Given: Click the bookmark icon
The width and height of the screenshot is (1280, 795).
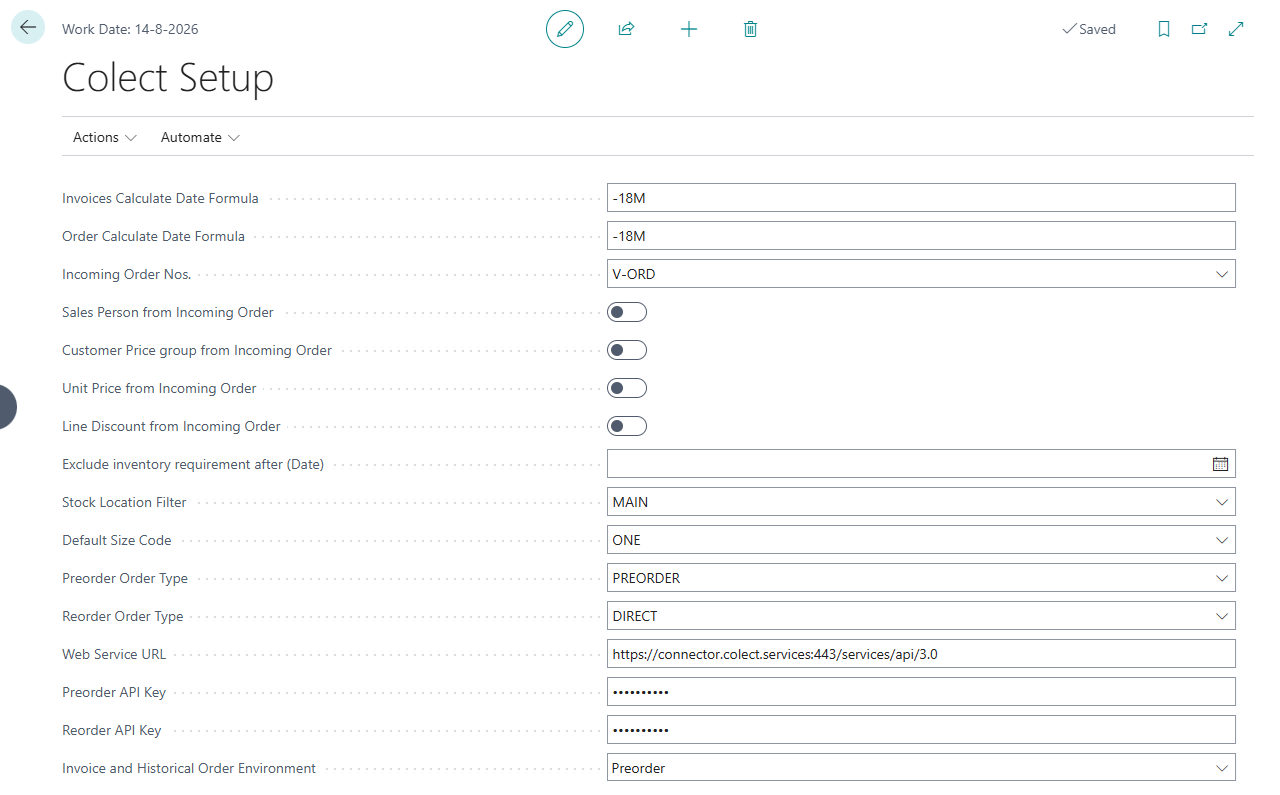Looking at the screenshot, I should point(1164,29).
